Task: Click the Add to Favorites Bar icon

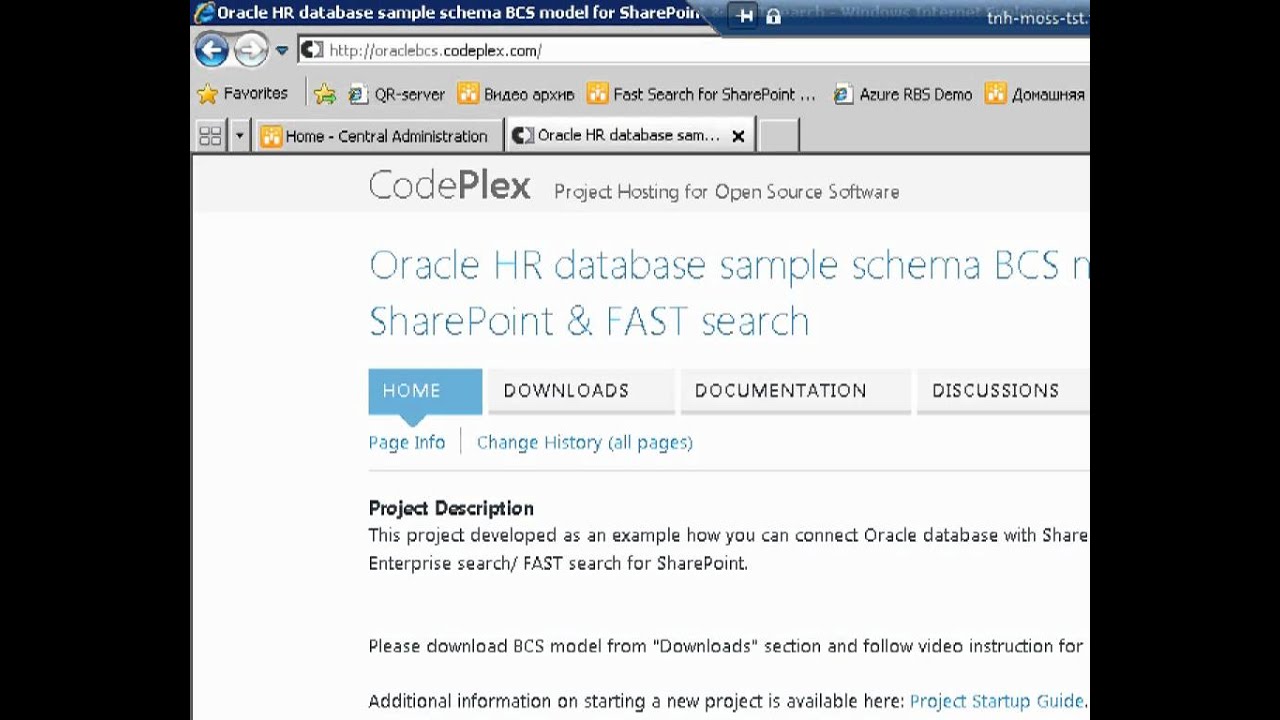Action: coord(324,94)
